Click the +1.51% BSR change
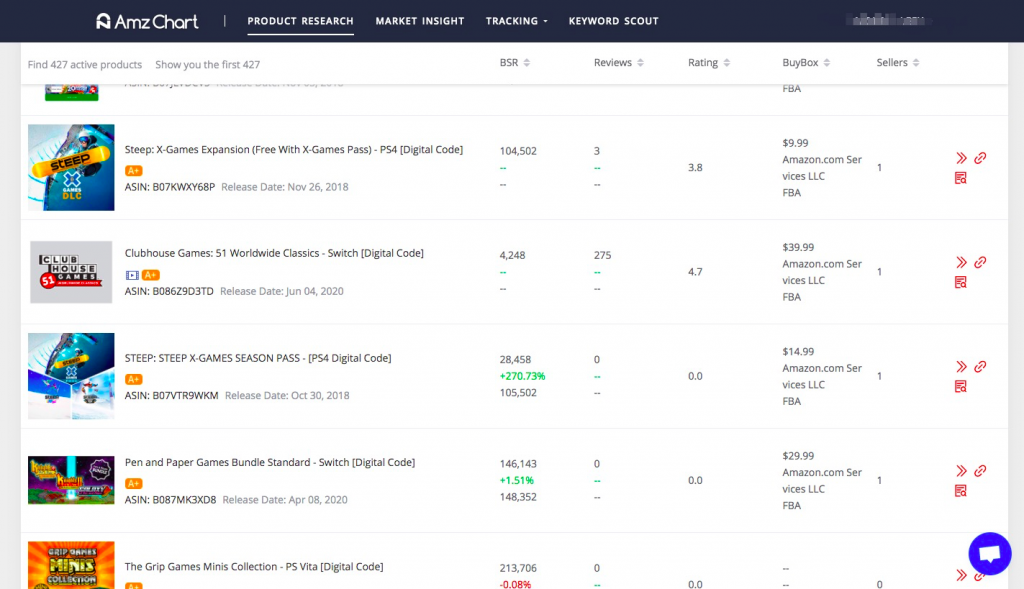Viewport: 1024px width, 589px height. [x=517, y=481]
